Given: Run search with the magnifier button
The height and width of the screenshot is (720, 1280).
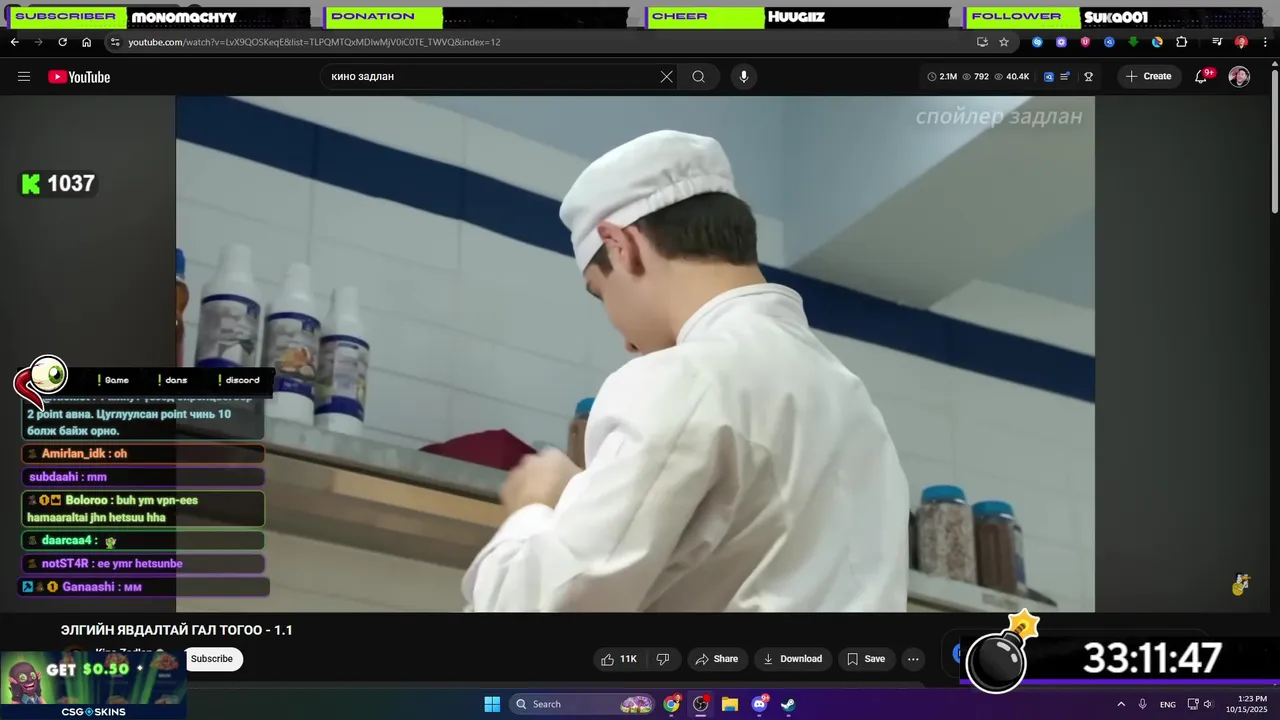Looking at the screenshot, I should coord(699,77).
